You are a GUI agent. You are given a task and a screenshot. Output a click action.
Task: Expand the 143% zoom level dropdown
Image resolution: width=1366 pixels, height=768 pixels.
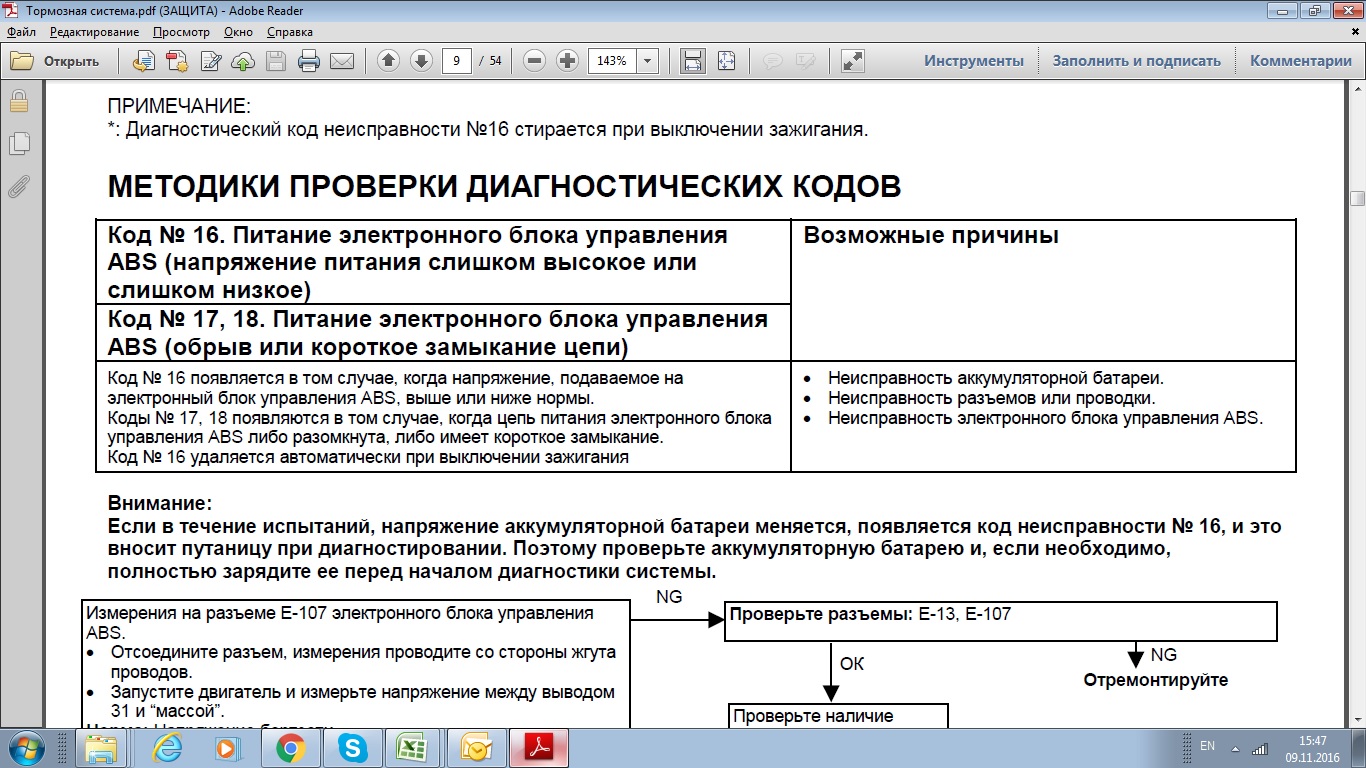(x=647, y=61)
